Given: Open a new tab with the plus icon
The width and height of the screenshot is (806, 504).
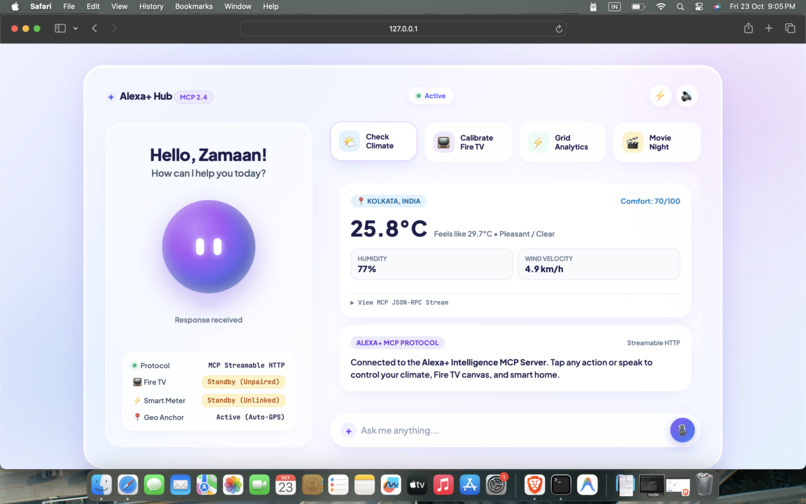Looking at the screenshot, I should (x=768, y=28).
